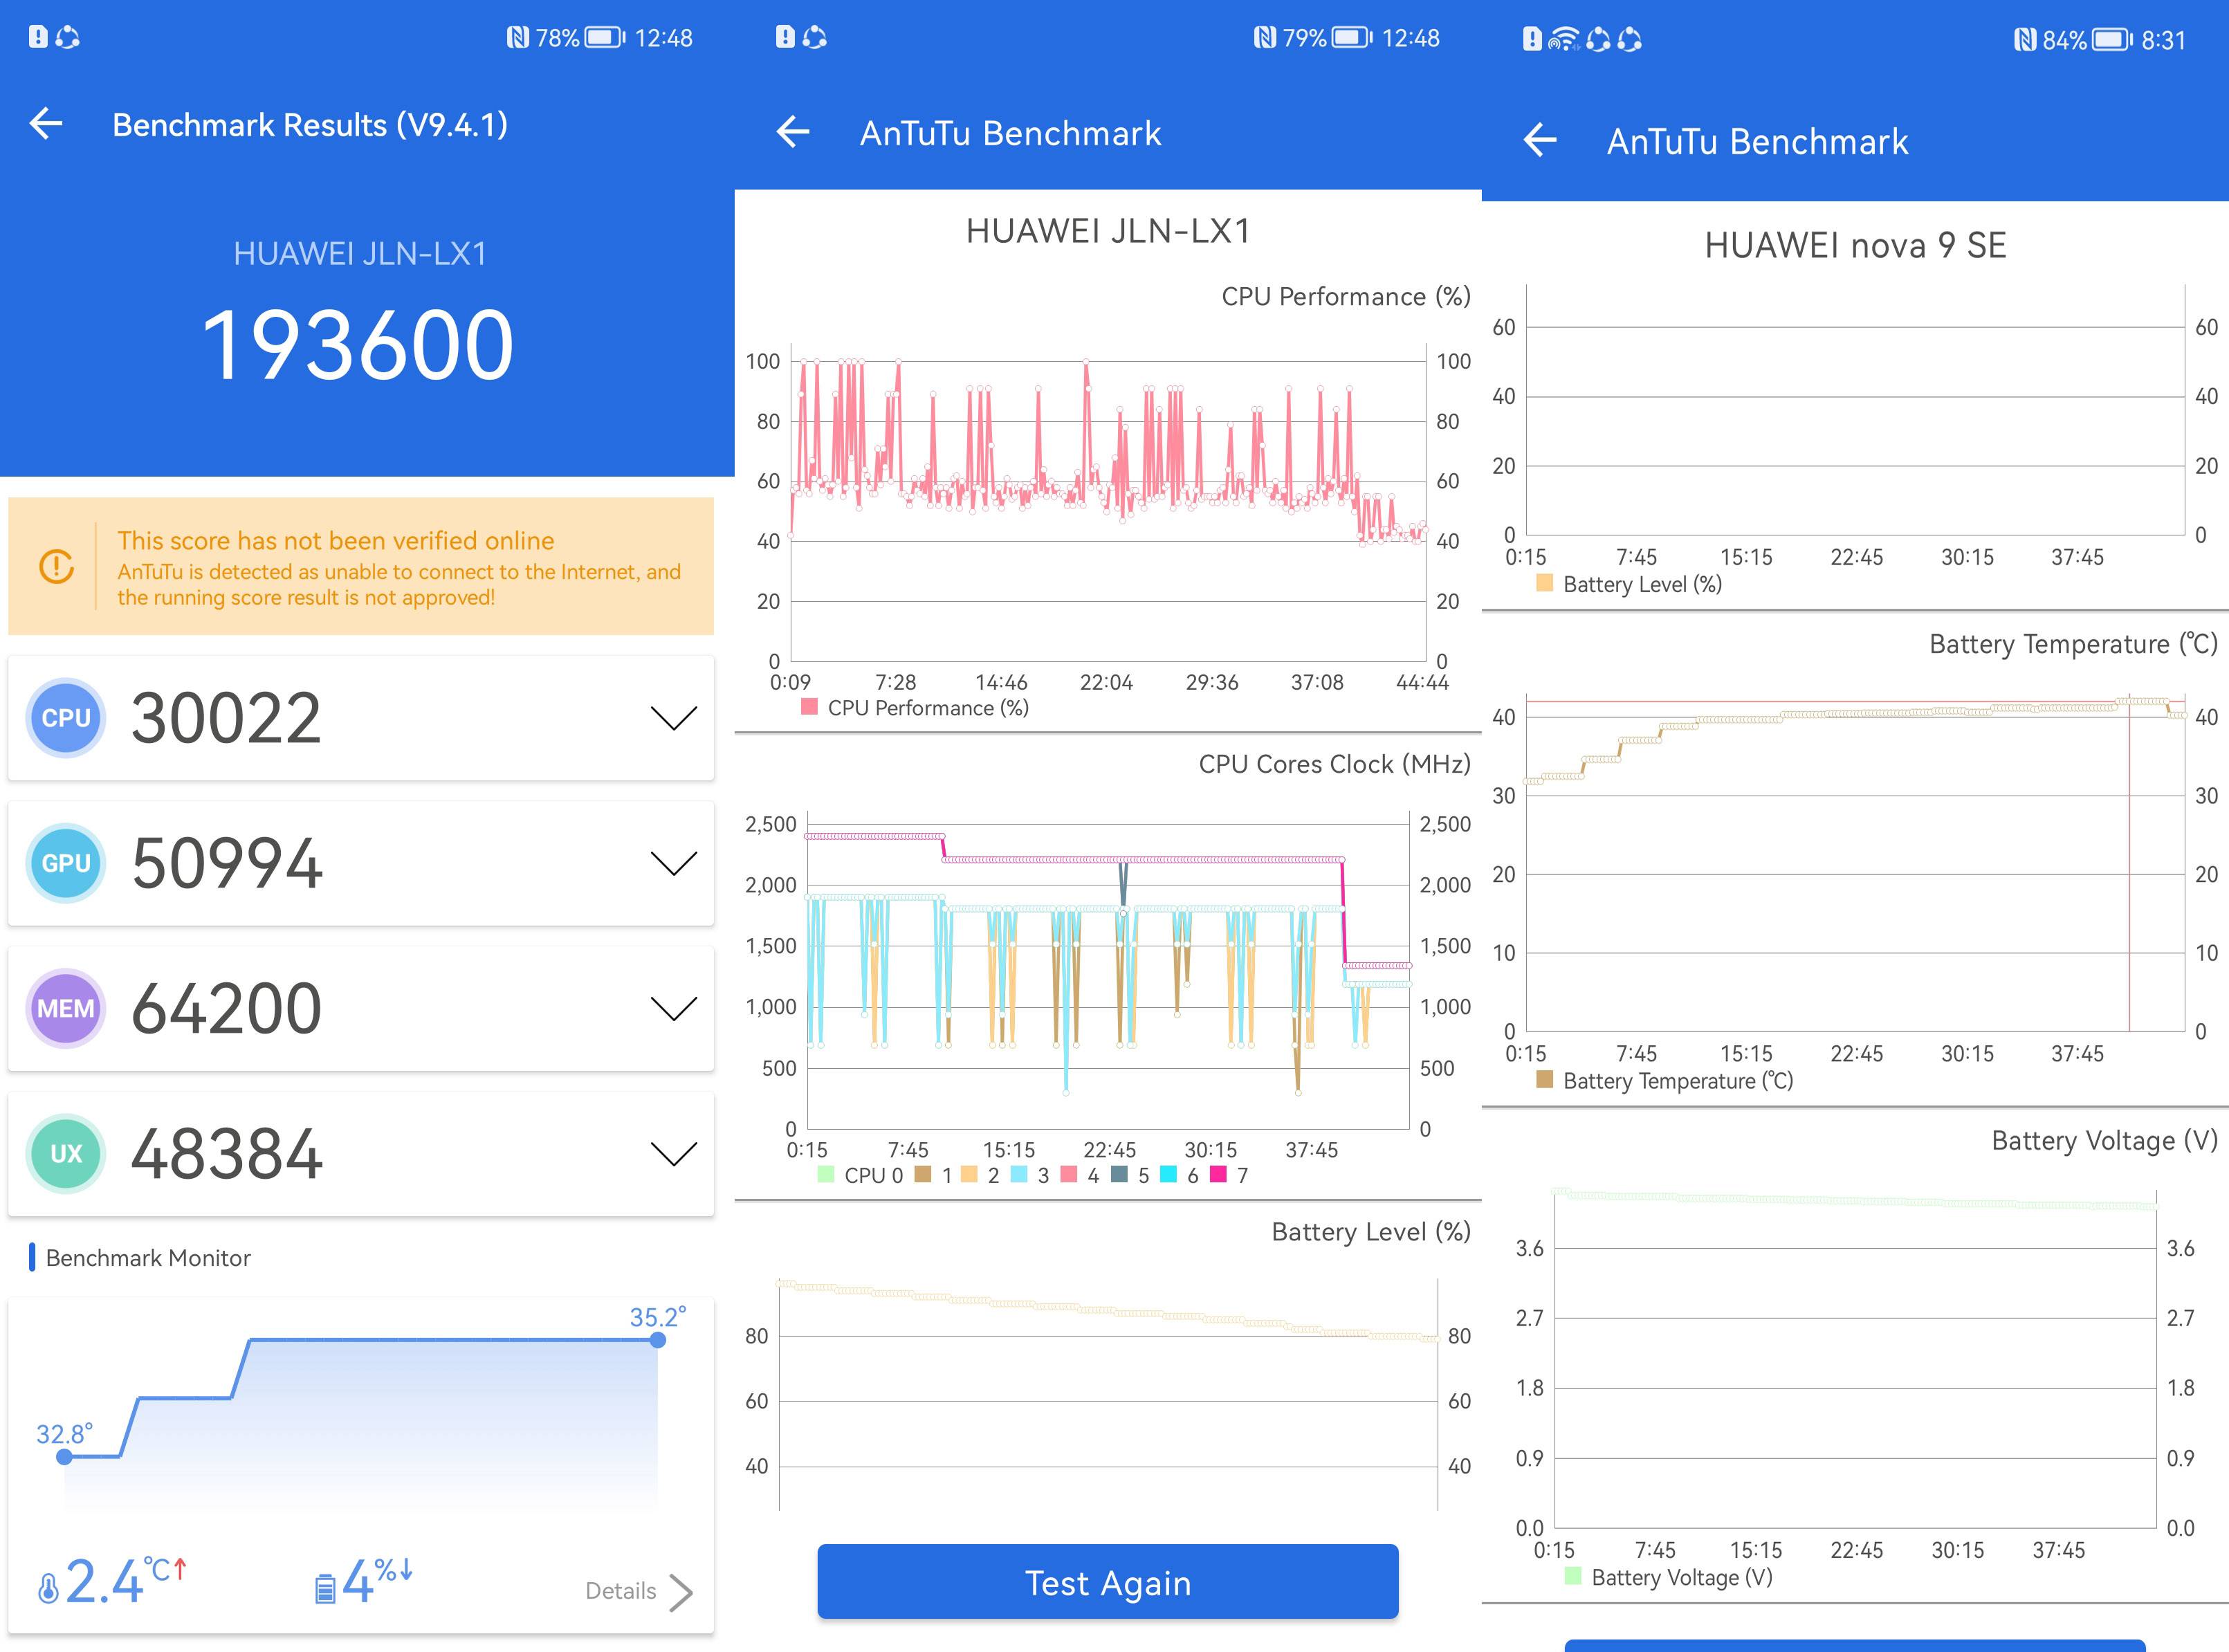Tap the CPU Performance (%) chart title
The image size is (2229, 1652).
(1346, 297)
